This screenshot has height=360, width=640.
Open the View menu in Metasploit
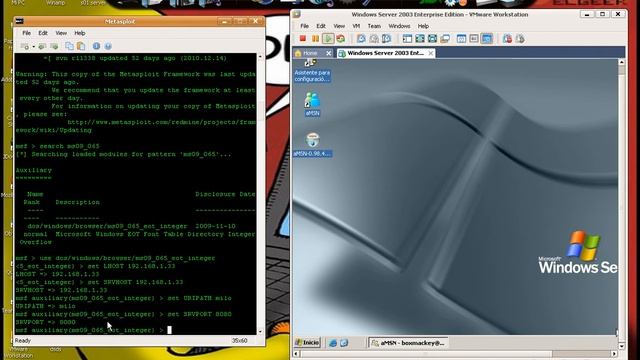click(x=61, y=33)
